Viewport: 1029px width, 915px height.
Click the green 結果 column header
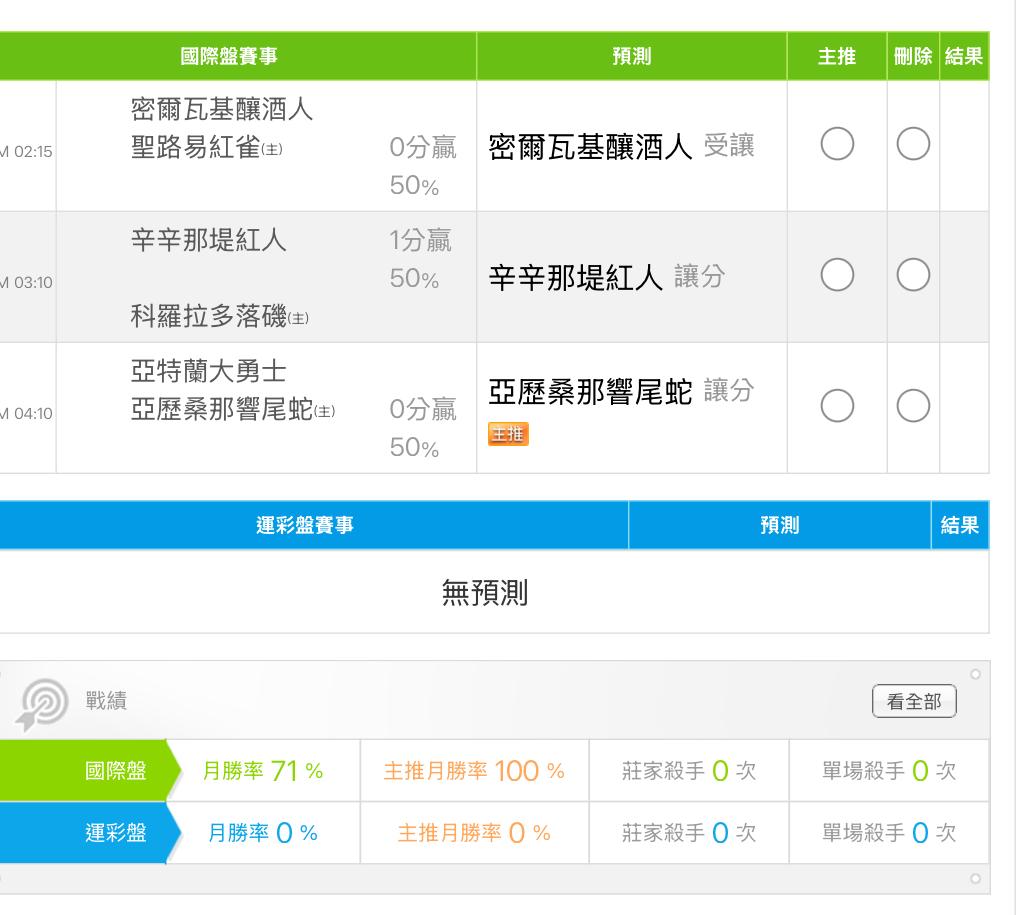pyautogui.click(x=964, y=56)
